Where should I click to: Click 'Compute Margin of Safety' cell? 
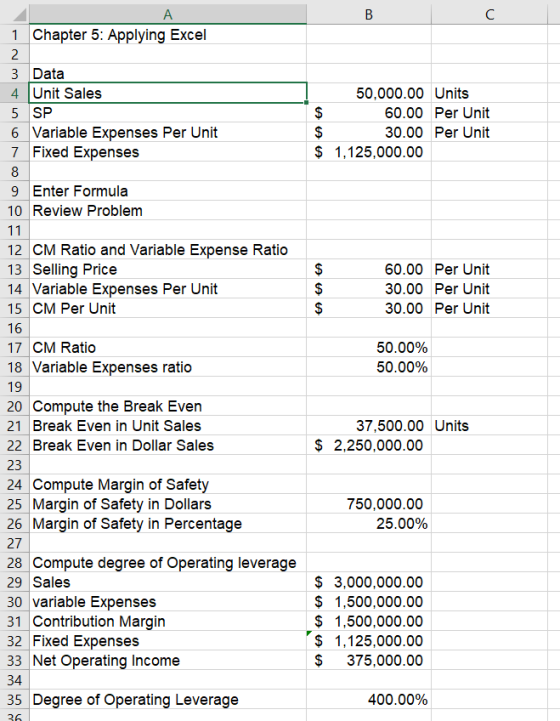click(168, 484)
